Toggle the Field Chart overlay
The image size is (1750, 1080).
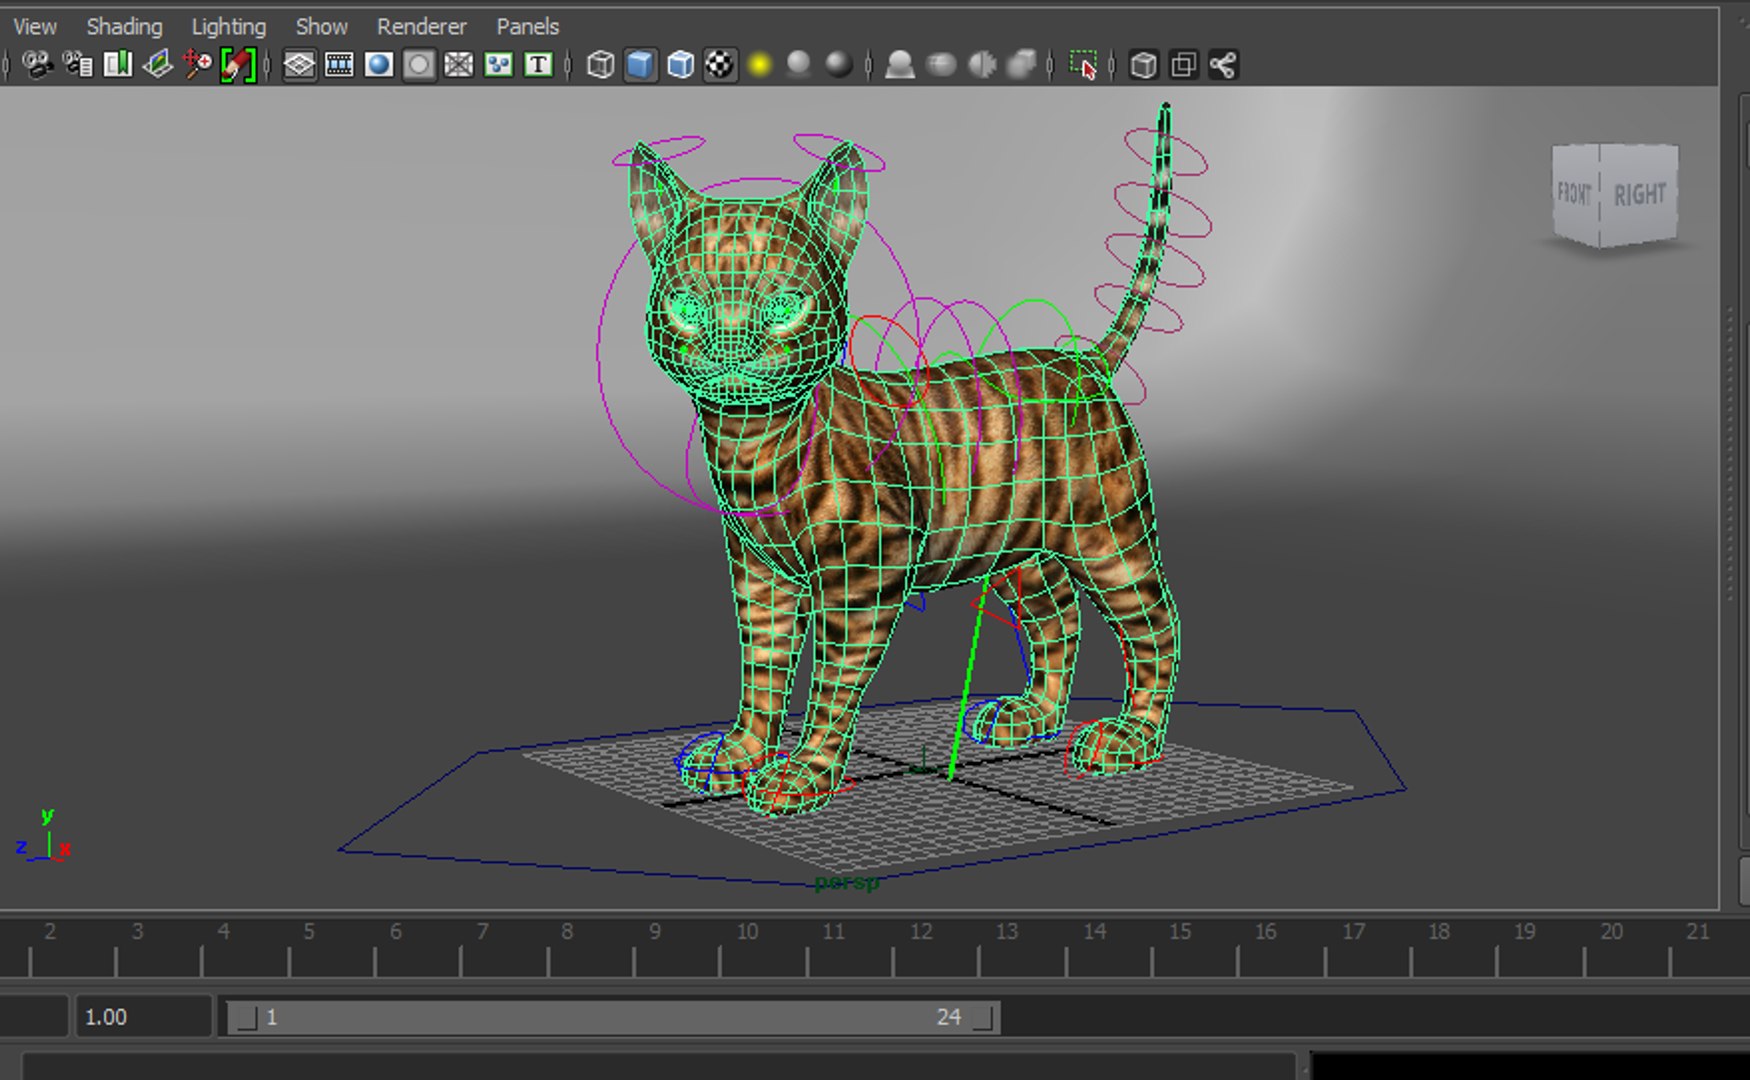tap(459, 65)
